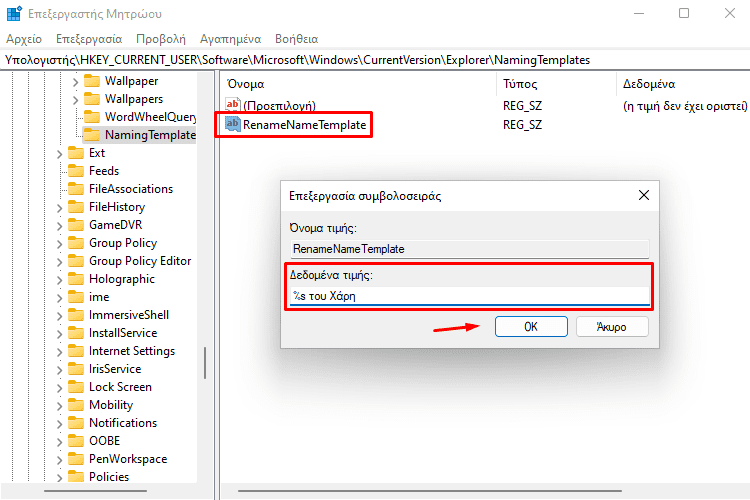Viewport: 750px width, 500px height.
Task: Select the Mobility folder icon
Action: click(76, 405)
